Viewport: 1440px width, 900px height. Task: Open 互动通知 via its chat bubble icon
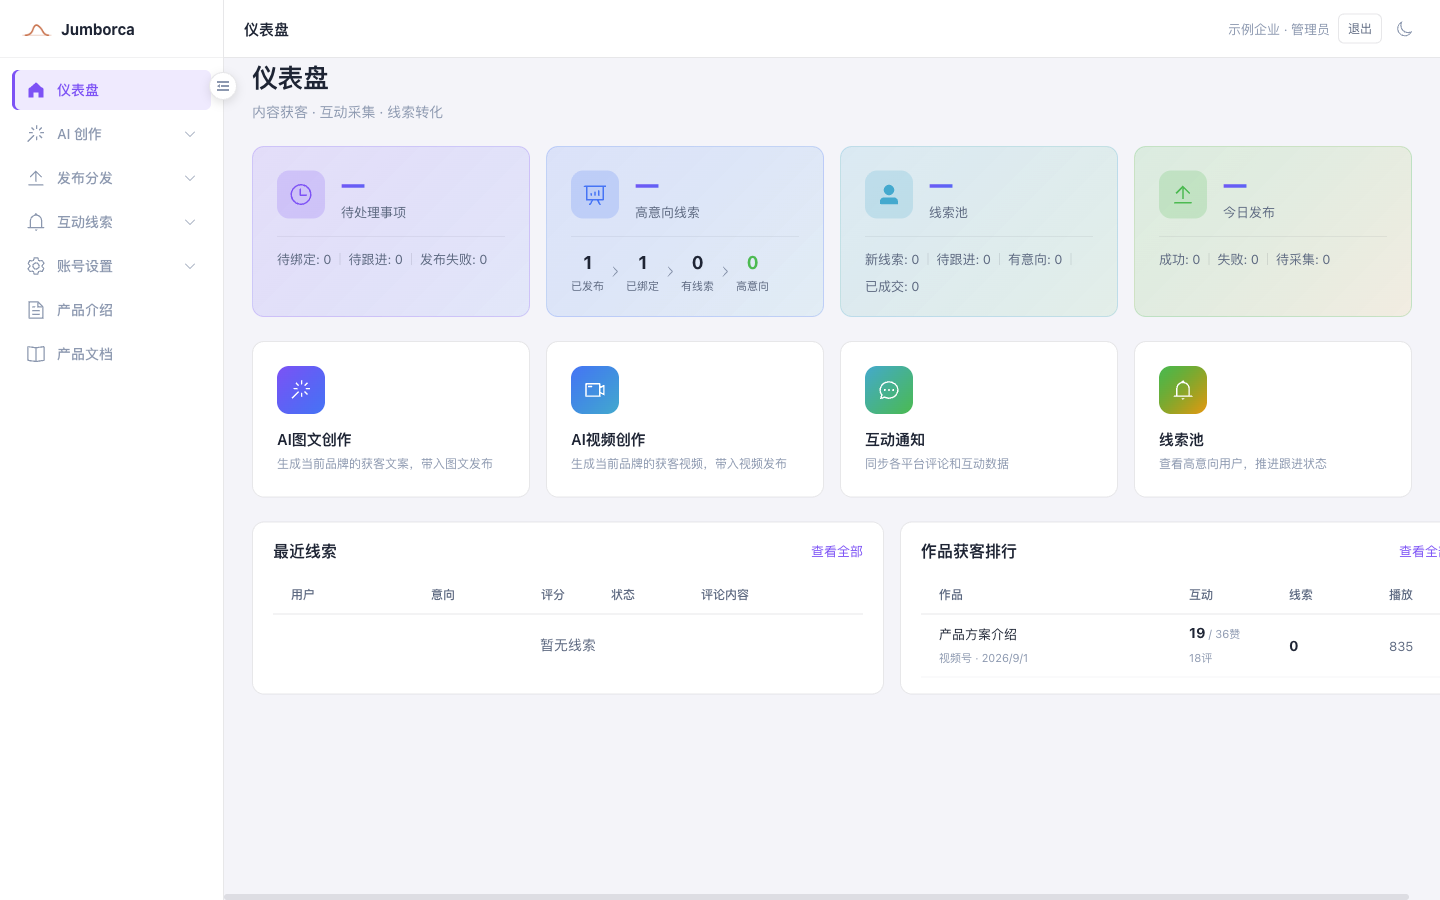pyautogui.click(x=889, y=390)
